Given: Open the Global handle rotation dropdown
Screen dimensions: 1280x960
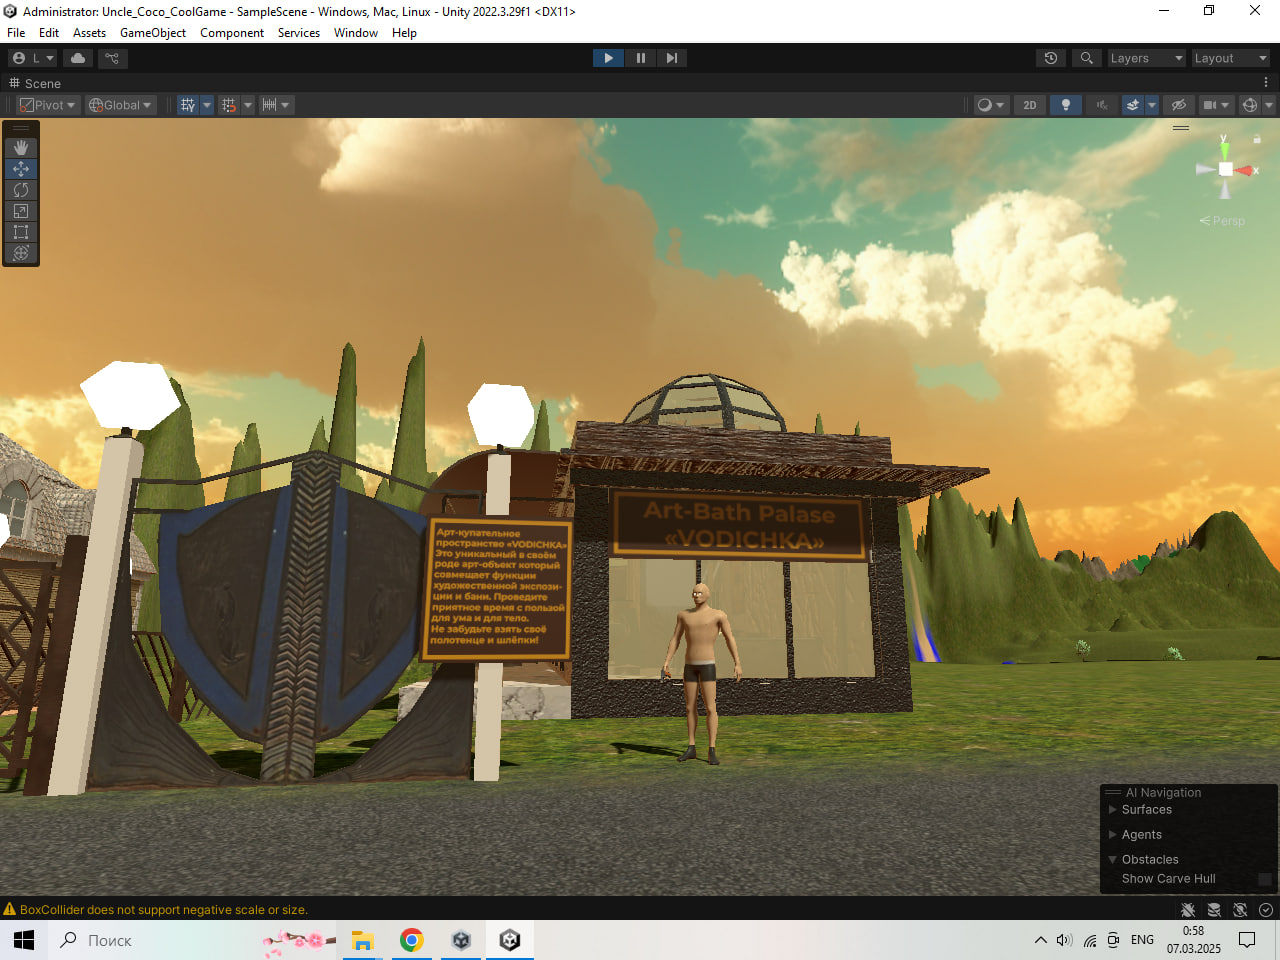Looking at the screenshot, I should [121, 105].
